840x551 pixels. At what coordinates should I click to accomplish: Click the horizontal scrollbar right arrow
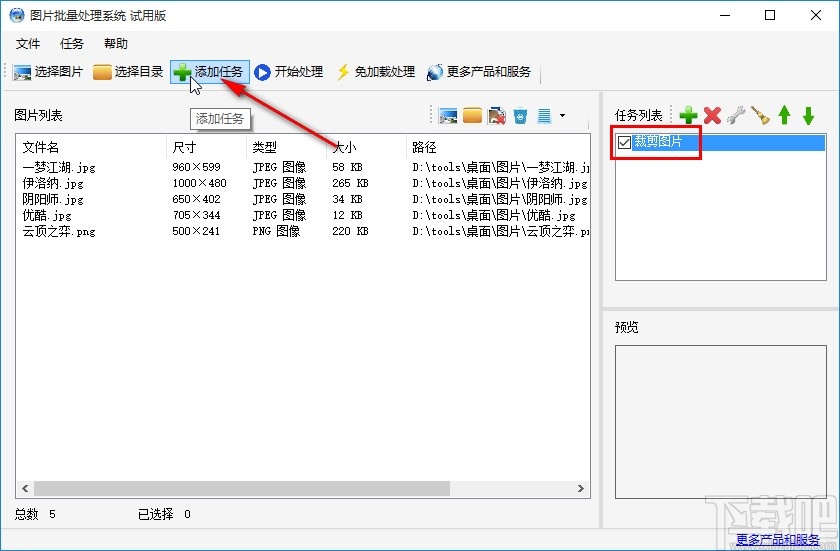click(581, 488)
